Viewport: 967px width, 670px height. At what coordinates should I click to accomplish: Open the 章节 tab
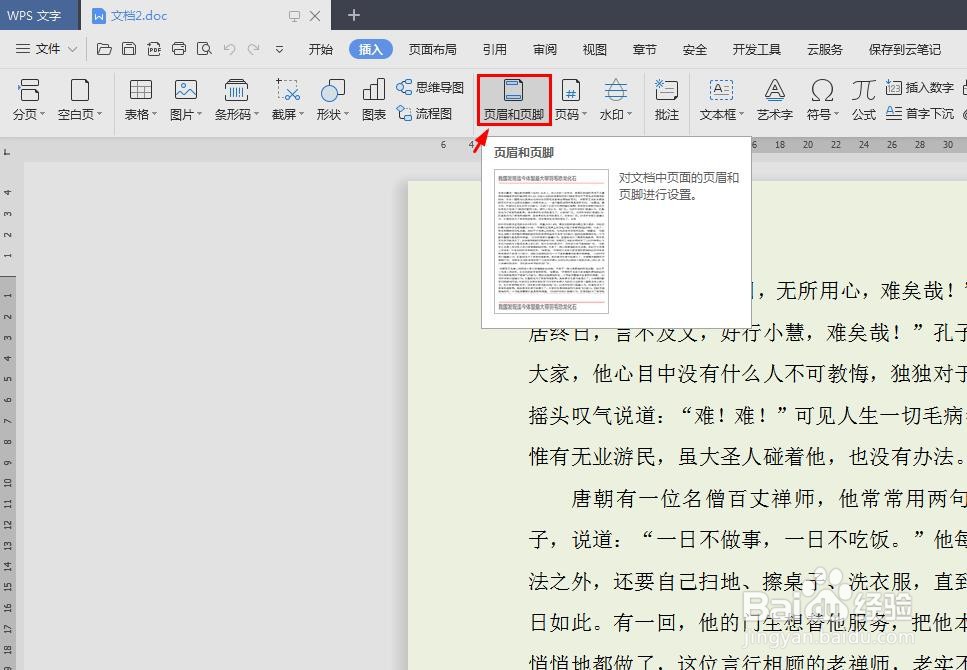click(644, 49)
